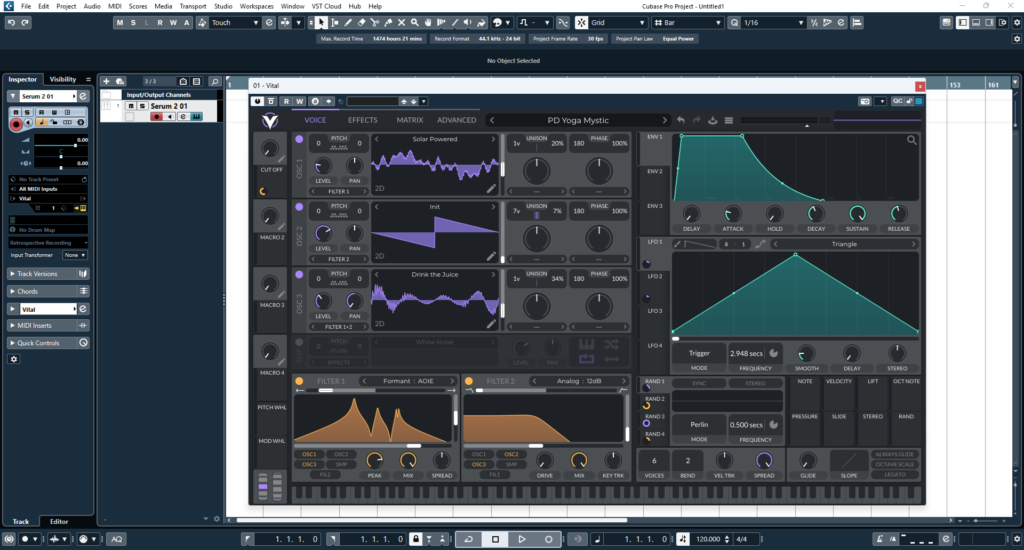This screenshot has width=1024, height=550.
Task: Select the Glue tool
Action: [x=388, y=22]
